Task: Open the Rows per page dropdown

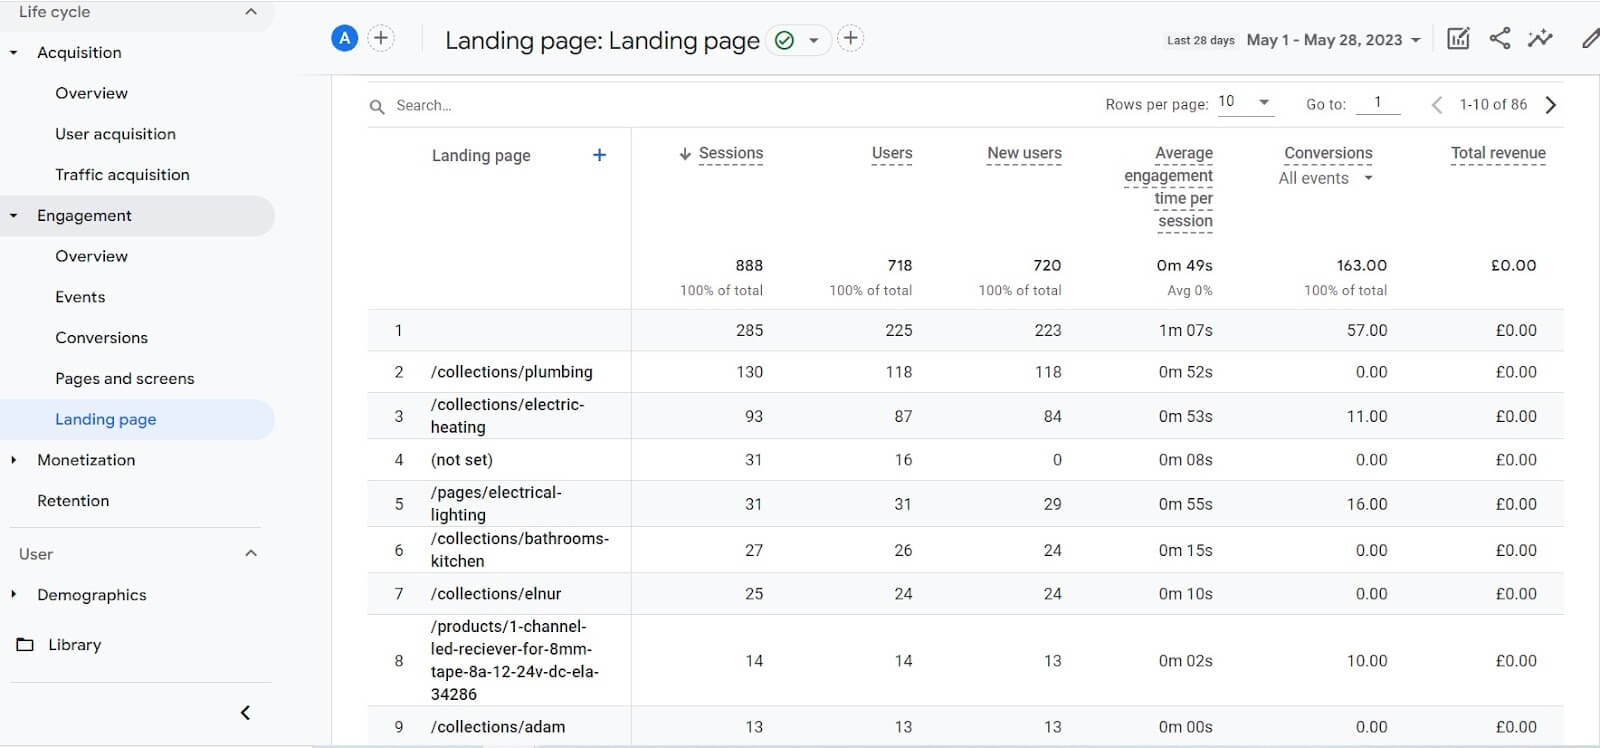Action: (1245, 103)
